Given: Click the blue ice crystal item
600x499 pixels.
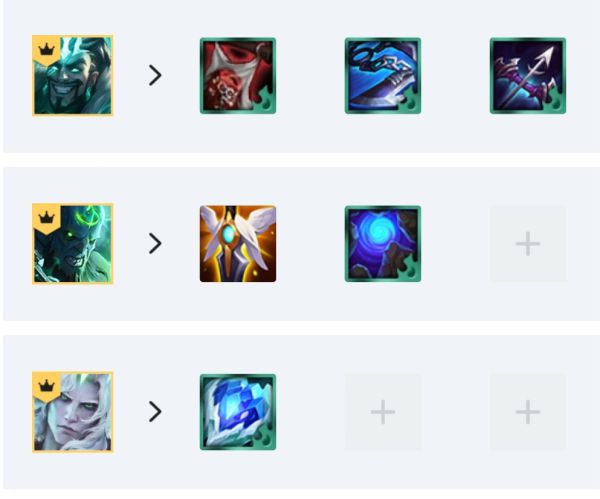Looking at the screenshot, I should 238,412.
